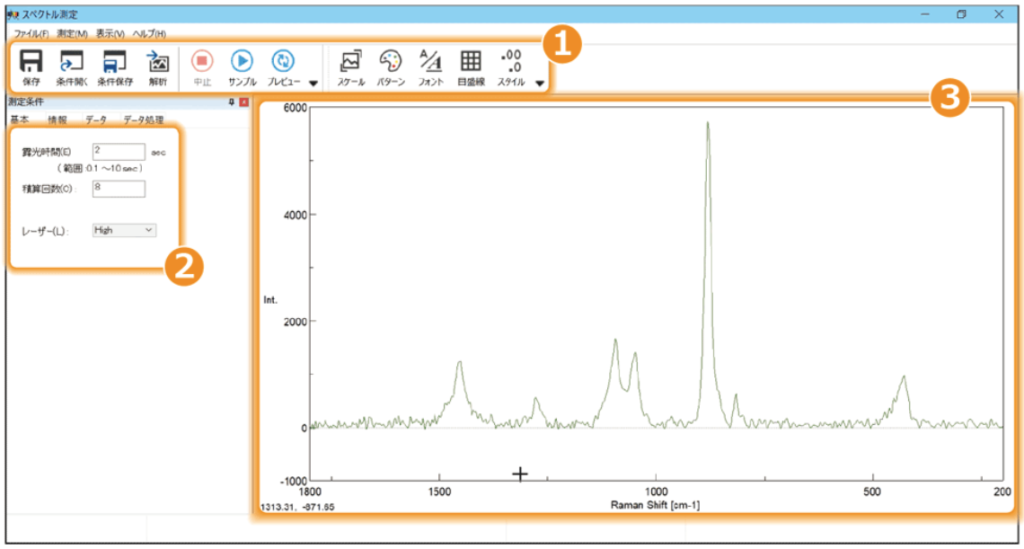Click the スタイル (Style) icon
Image resolution: width=1024 pixels, height=549 pixels.
(x=511, y=66)
